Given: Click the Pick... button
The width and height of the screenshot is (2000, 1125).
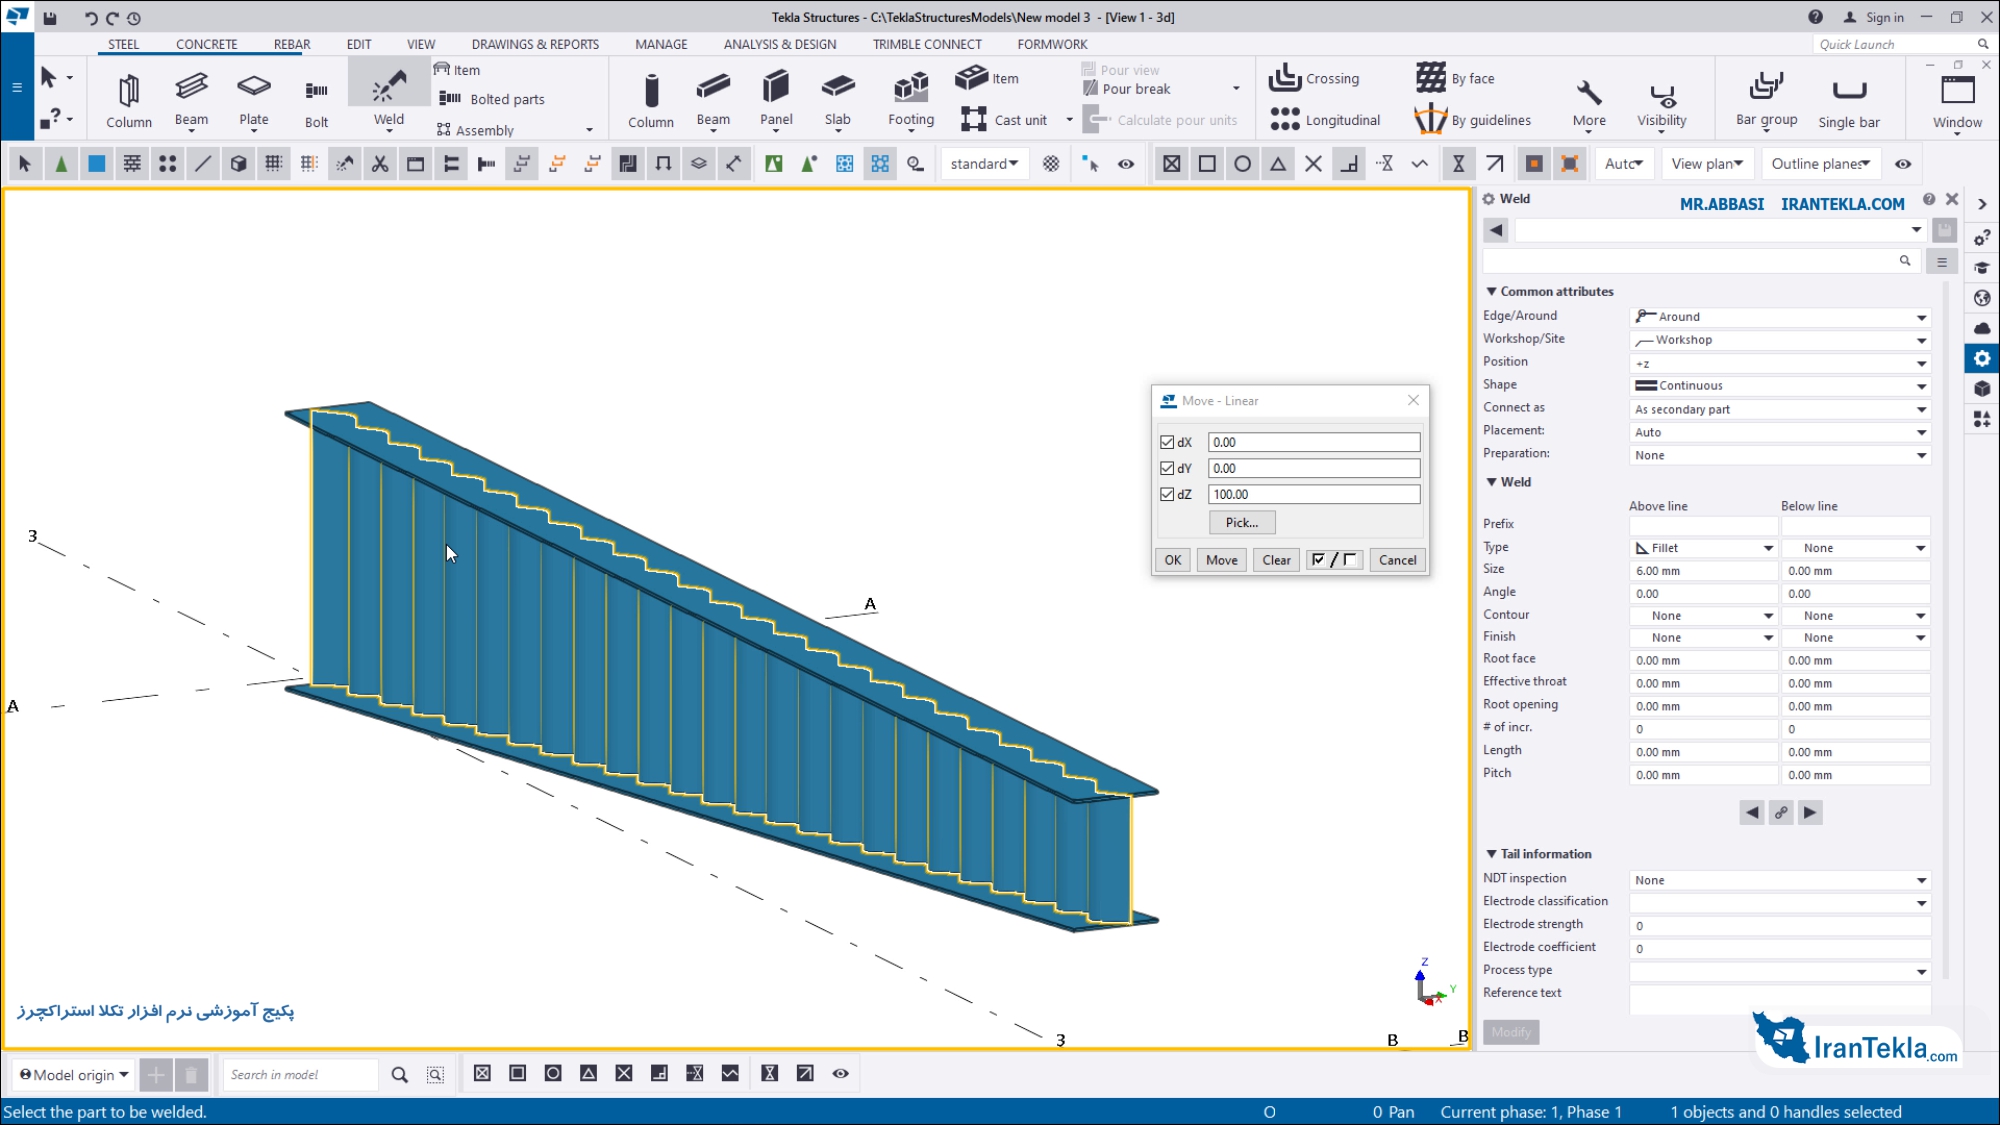Looking at the screenshot, I should click(x=1242, y=522).
